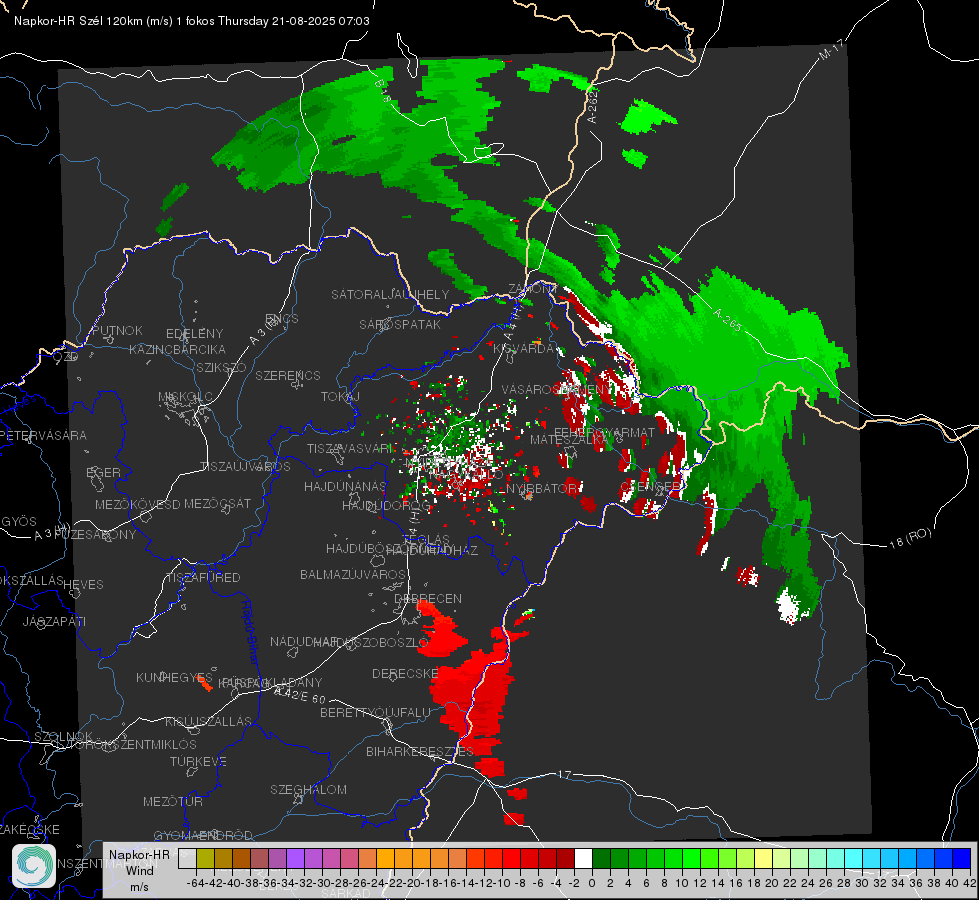
Task: Select the JASZAPATI label
Action: [x=54, y=621]
